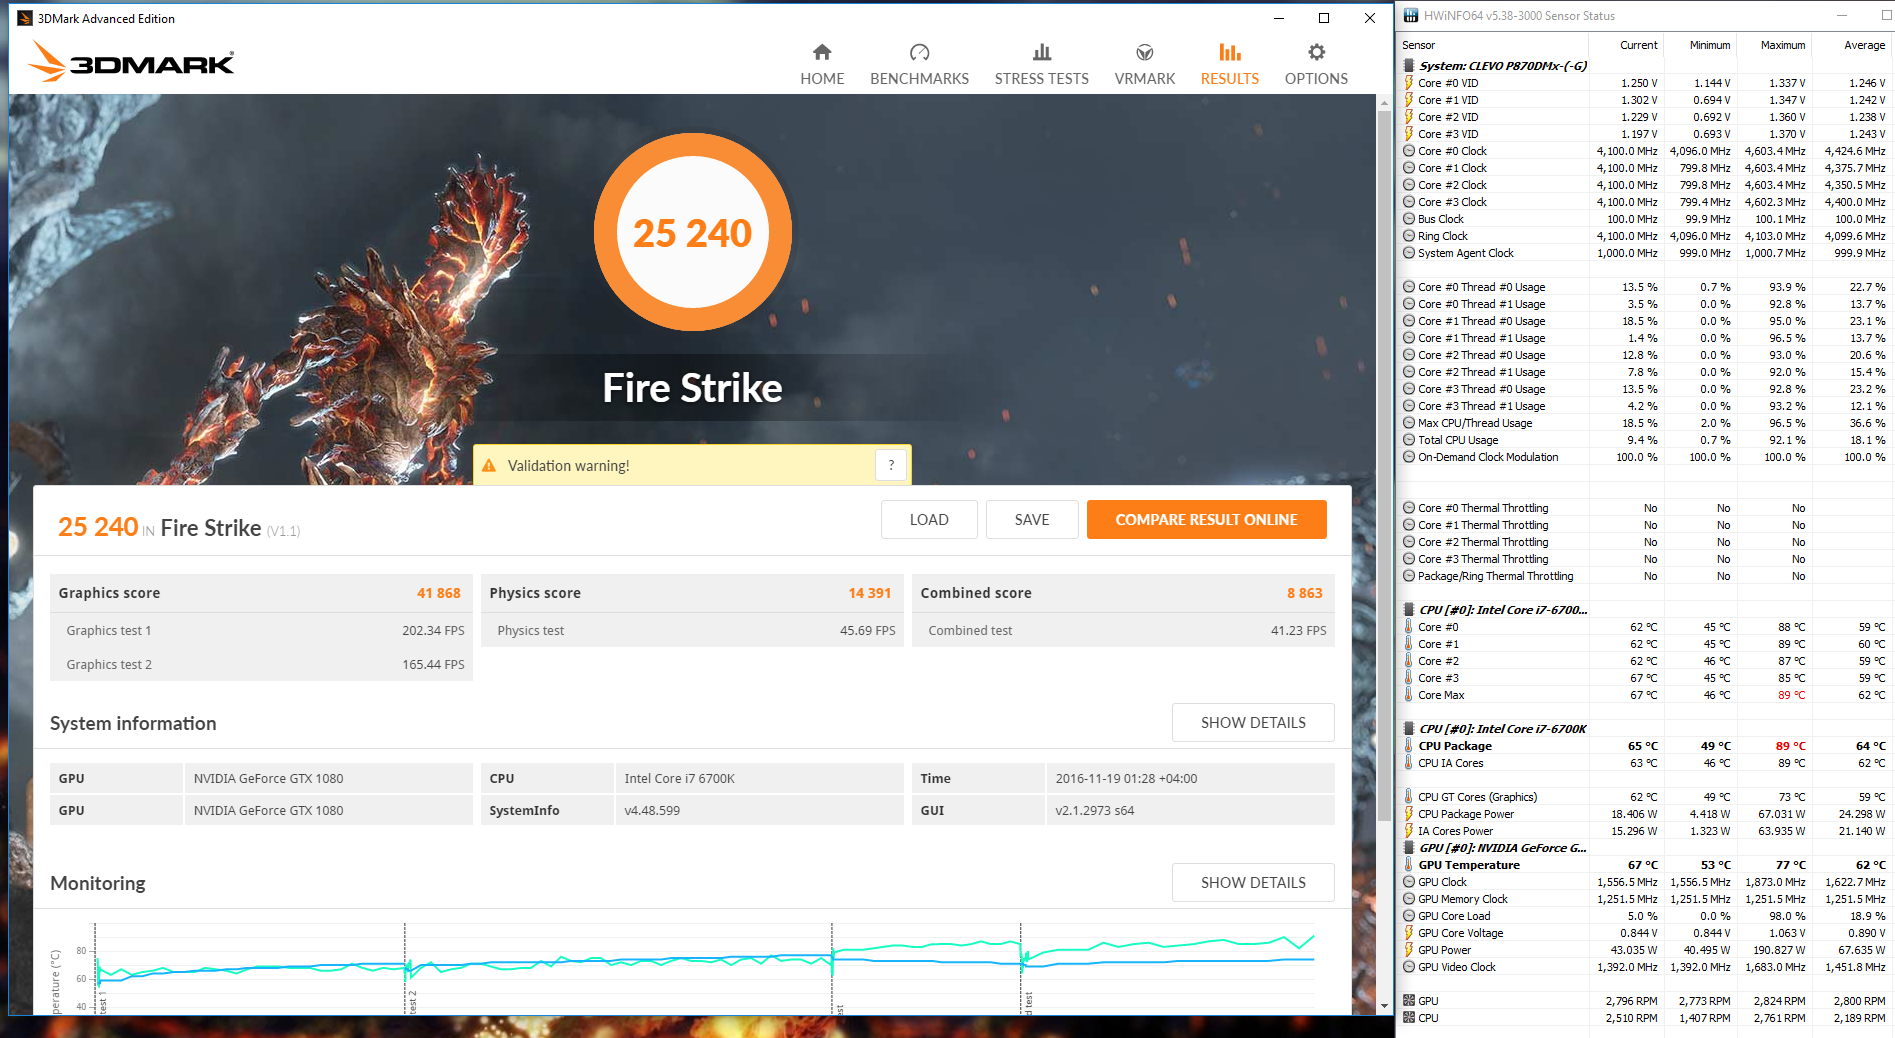The image size is (1895, 1038).
Task: Click the GPU Power icon
Action: 1409,950
